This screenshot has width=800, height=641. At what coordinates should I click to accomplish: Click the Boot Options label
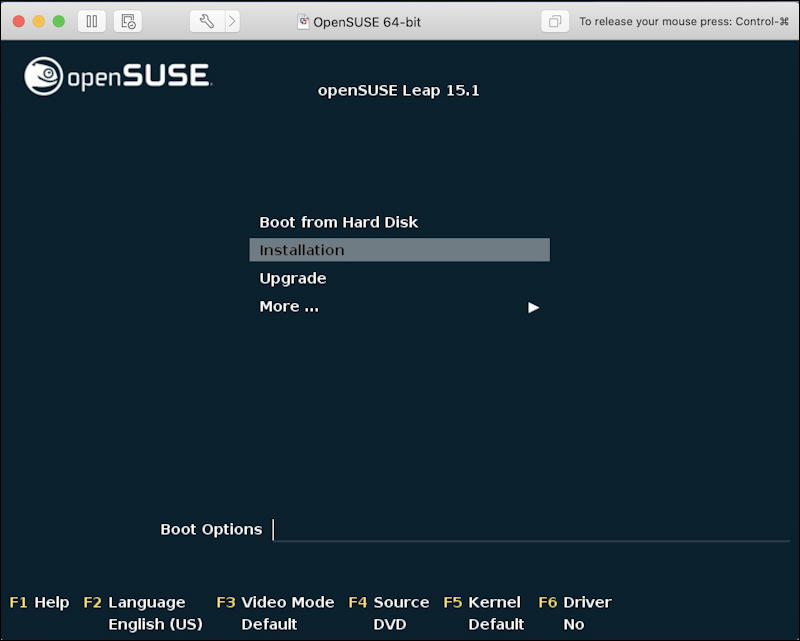211,529
